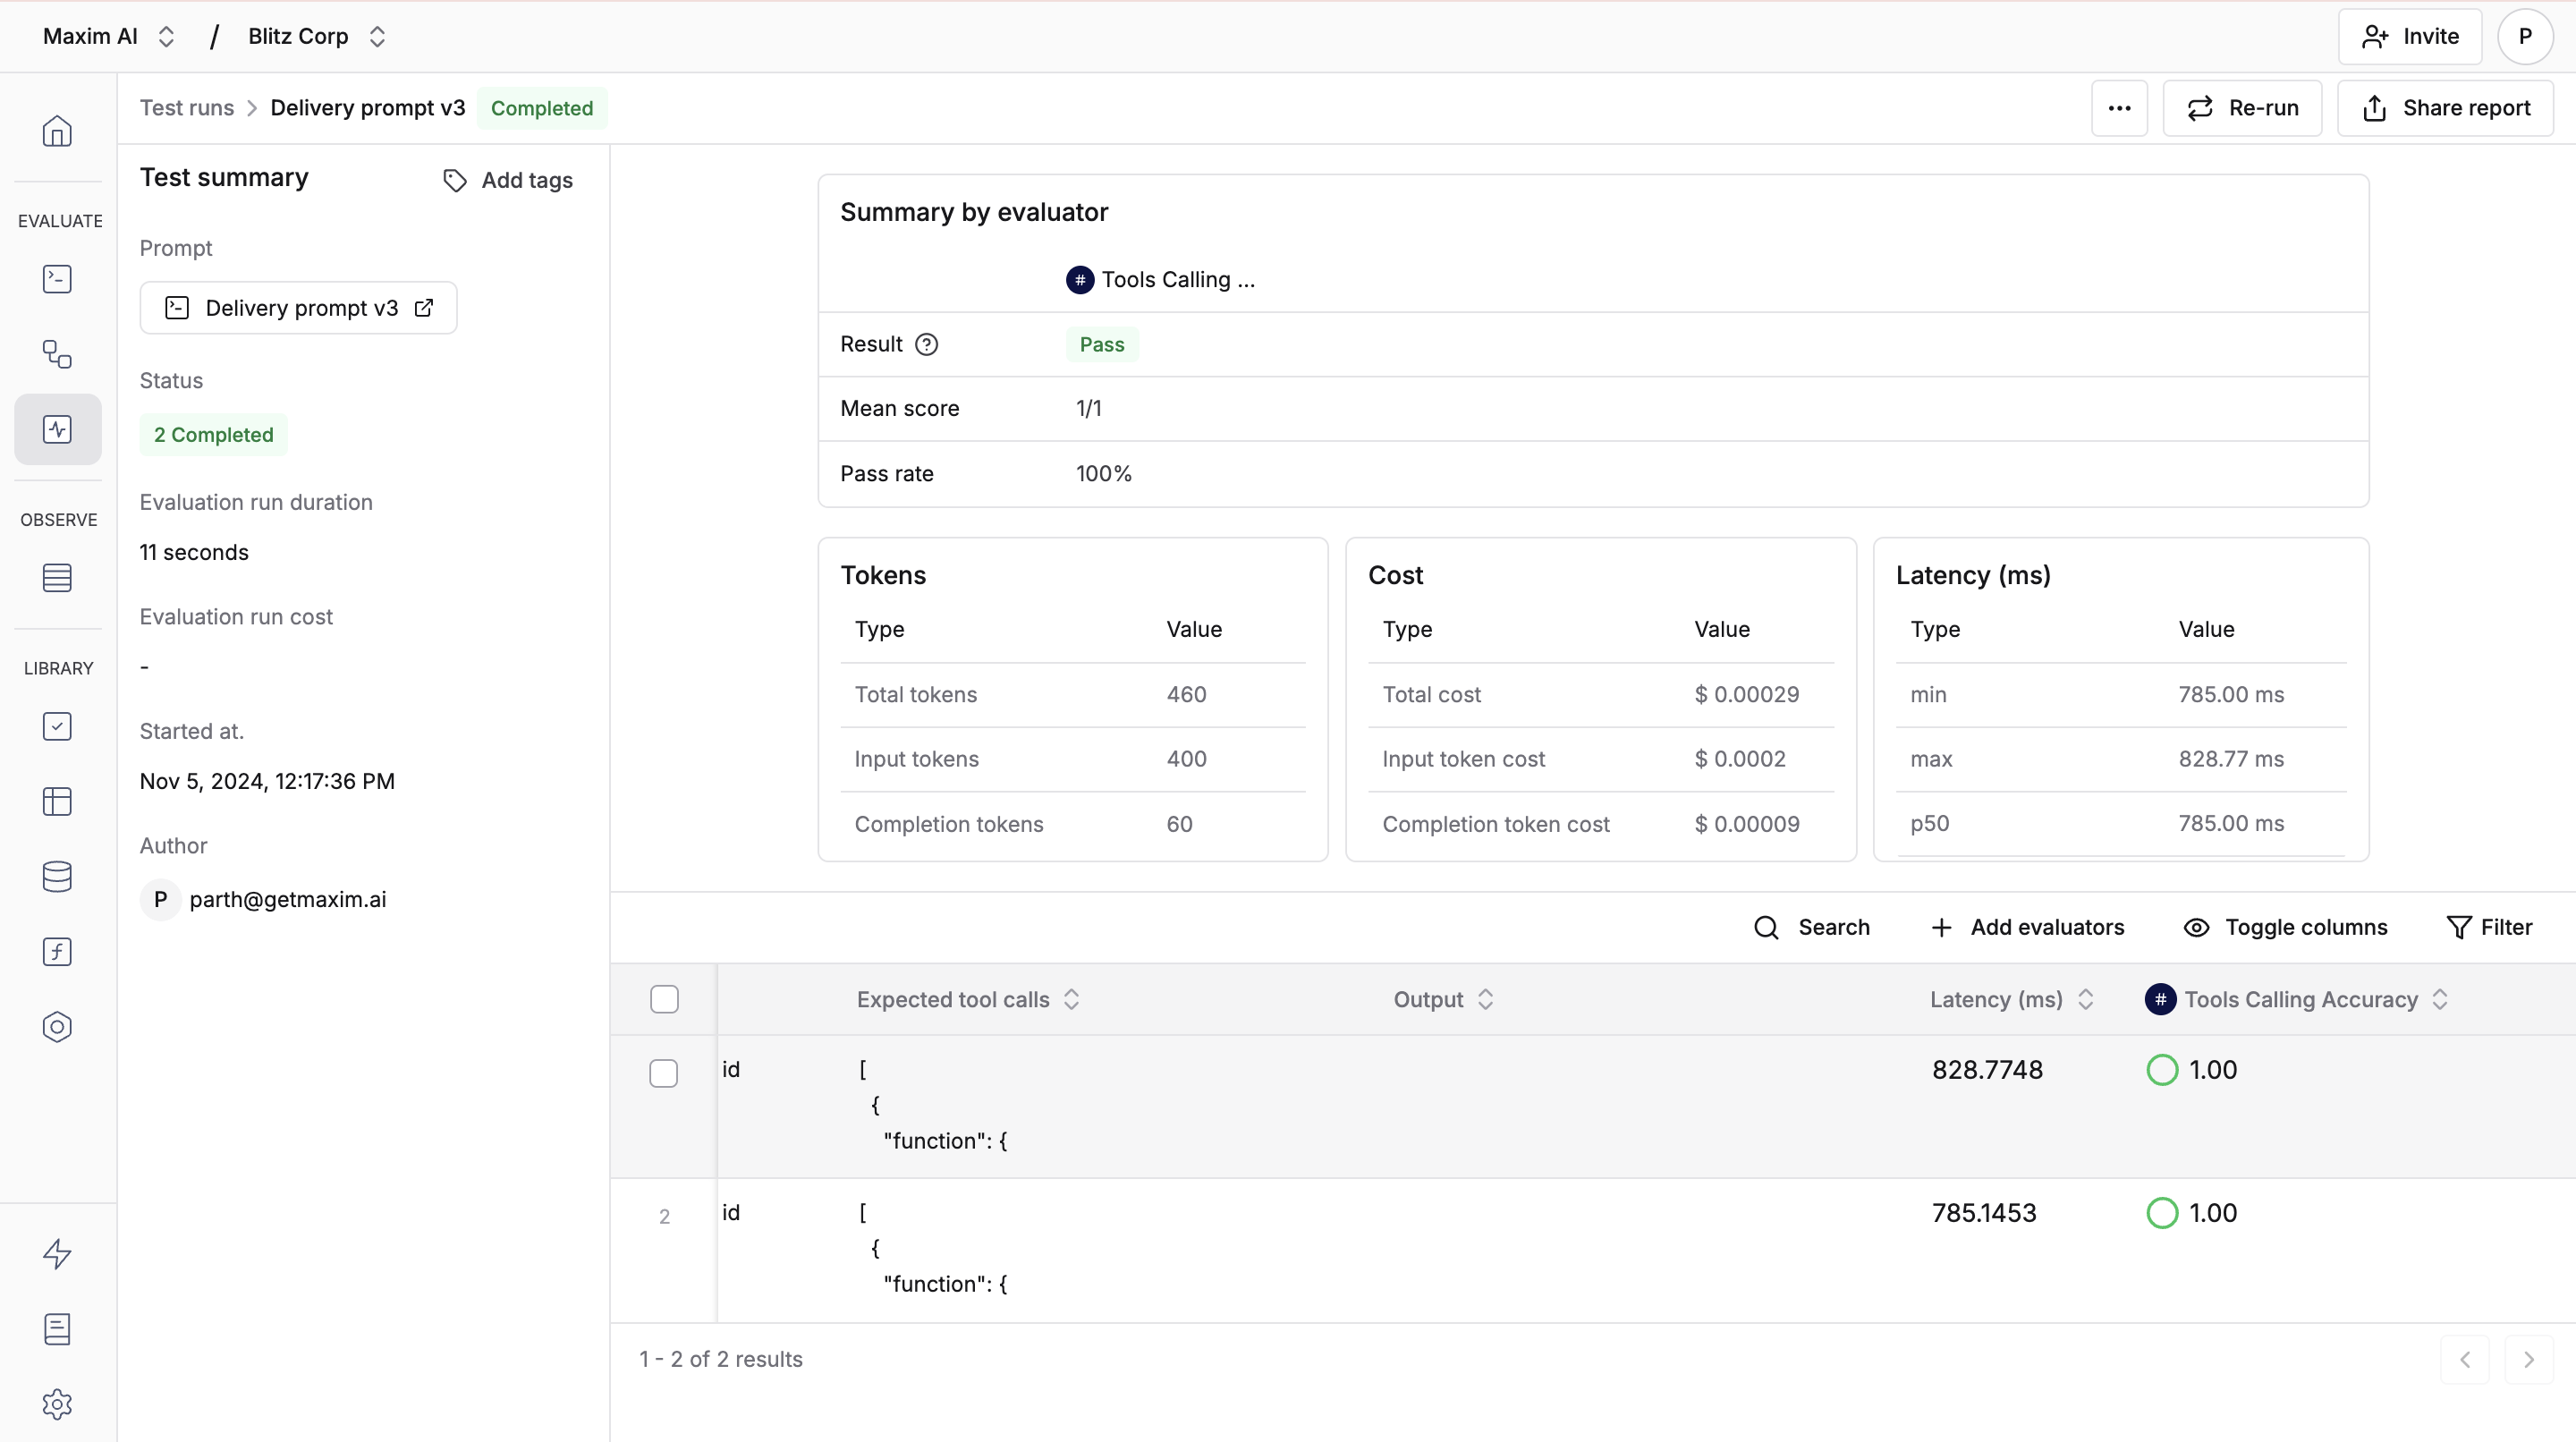Click the author parth@getmaxim.ai

click(x=287, y=899)
